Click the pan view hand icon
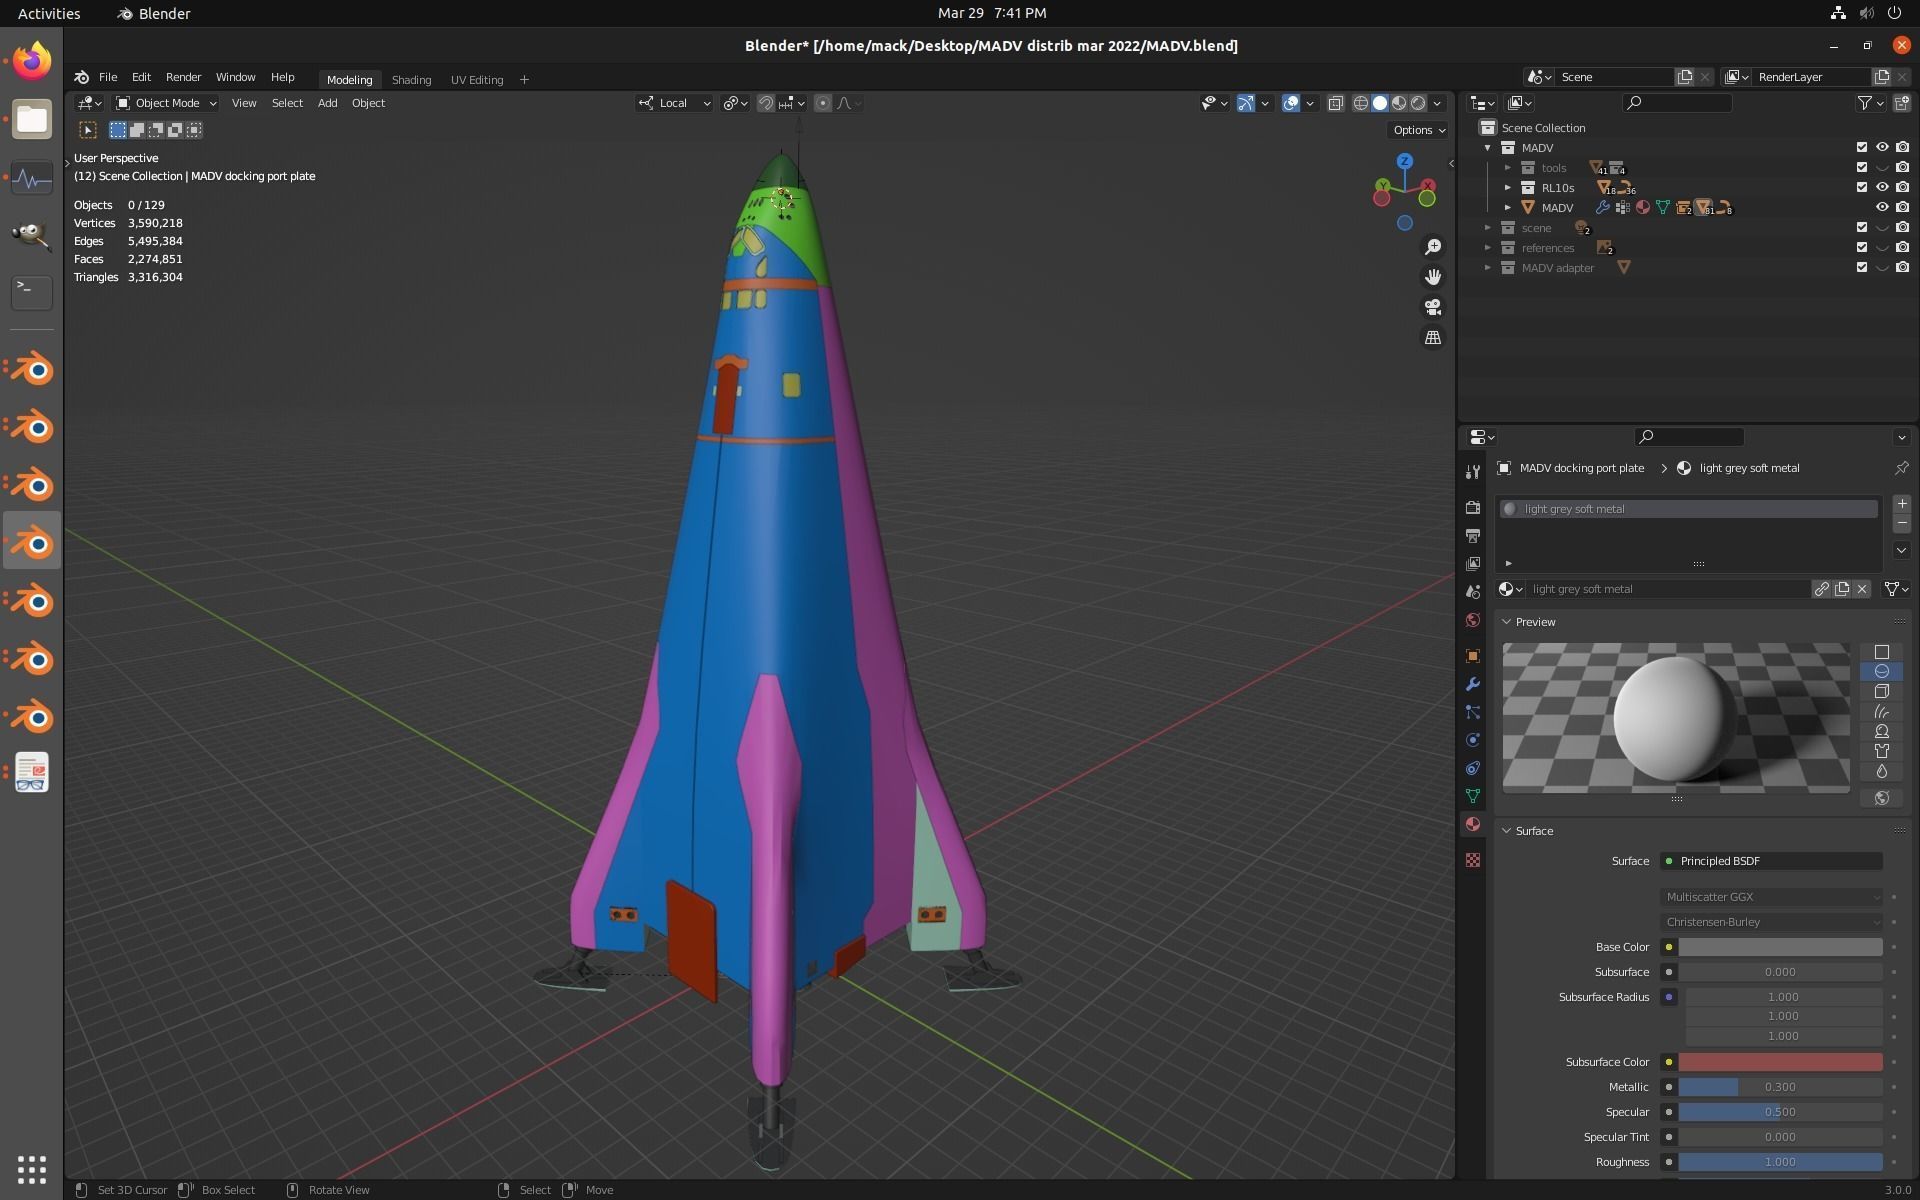The height and width of the screenshot is (1200, 1920). coord(1433,277)
